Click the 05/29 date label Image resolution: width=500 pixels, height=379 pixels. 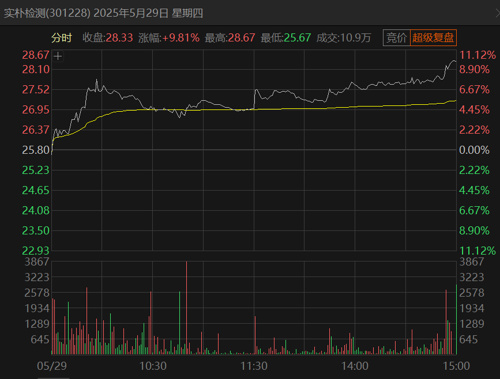52,366
